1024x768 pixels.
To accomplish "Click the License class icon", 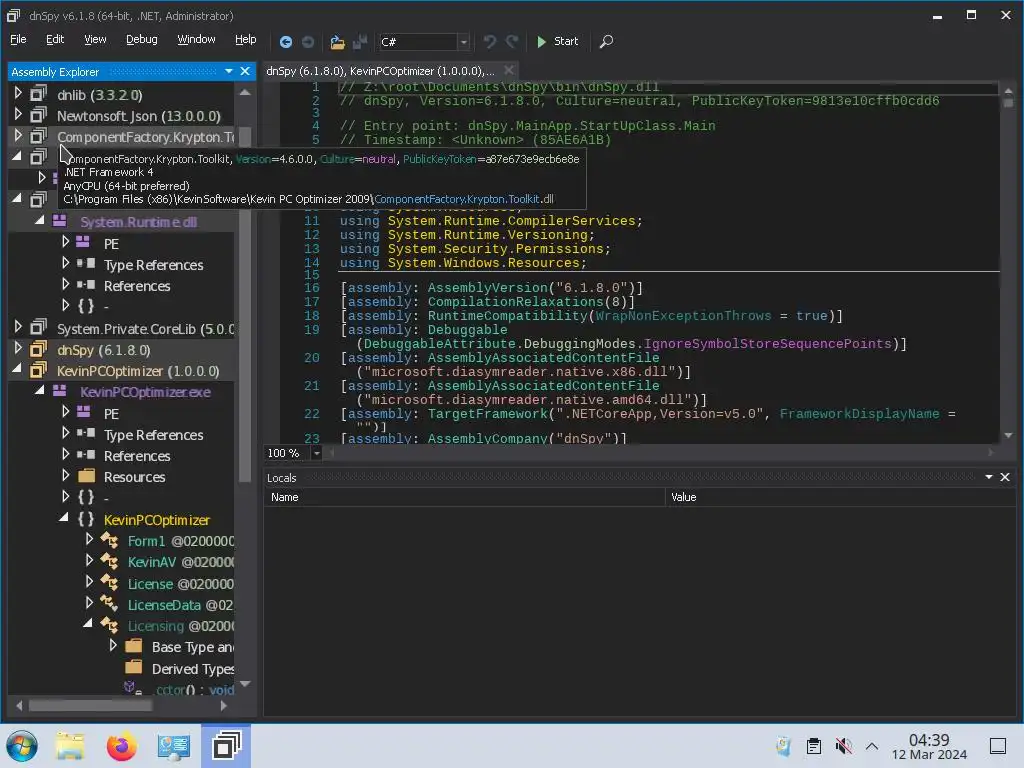I will tap(109, 583).
